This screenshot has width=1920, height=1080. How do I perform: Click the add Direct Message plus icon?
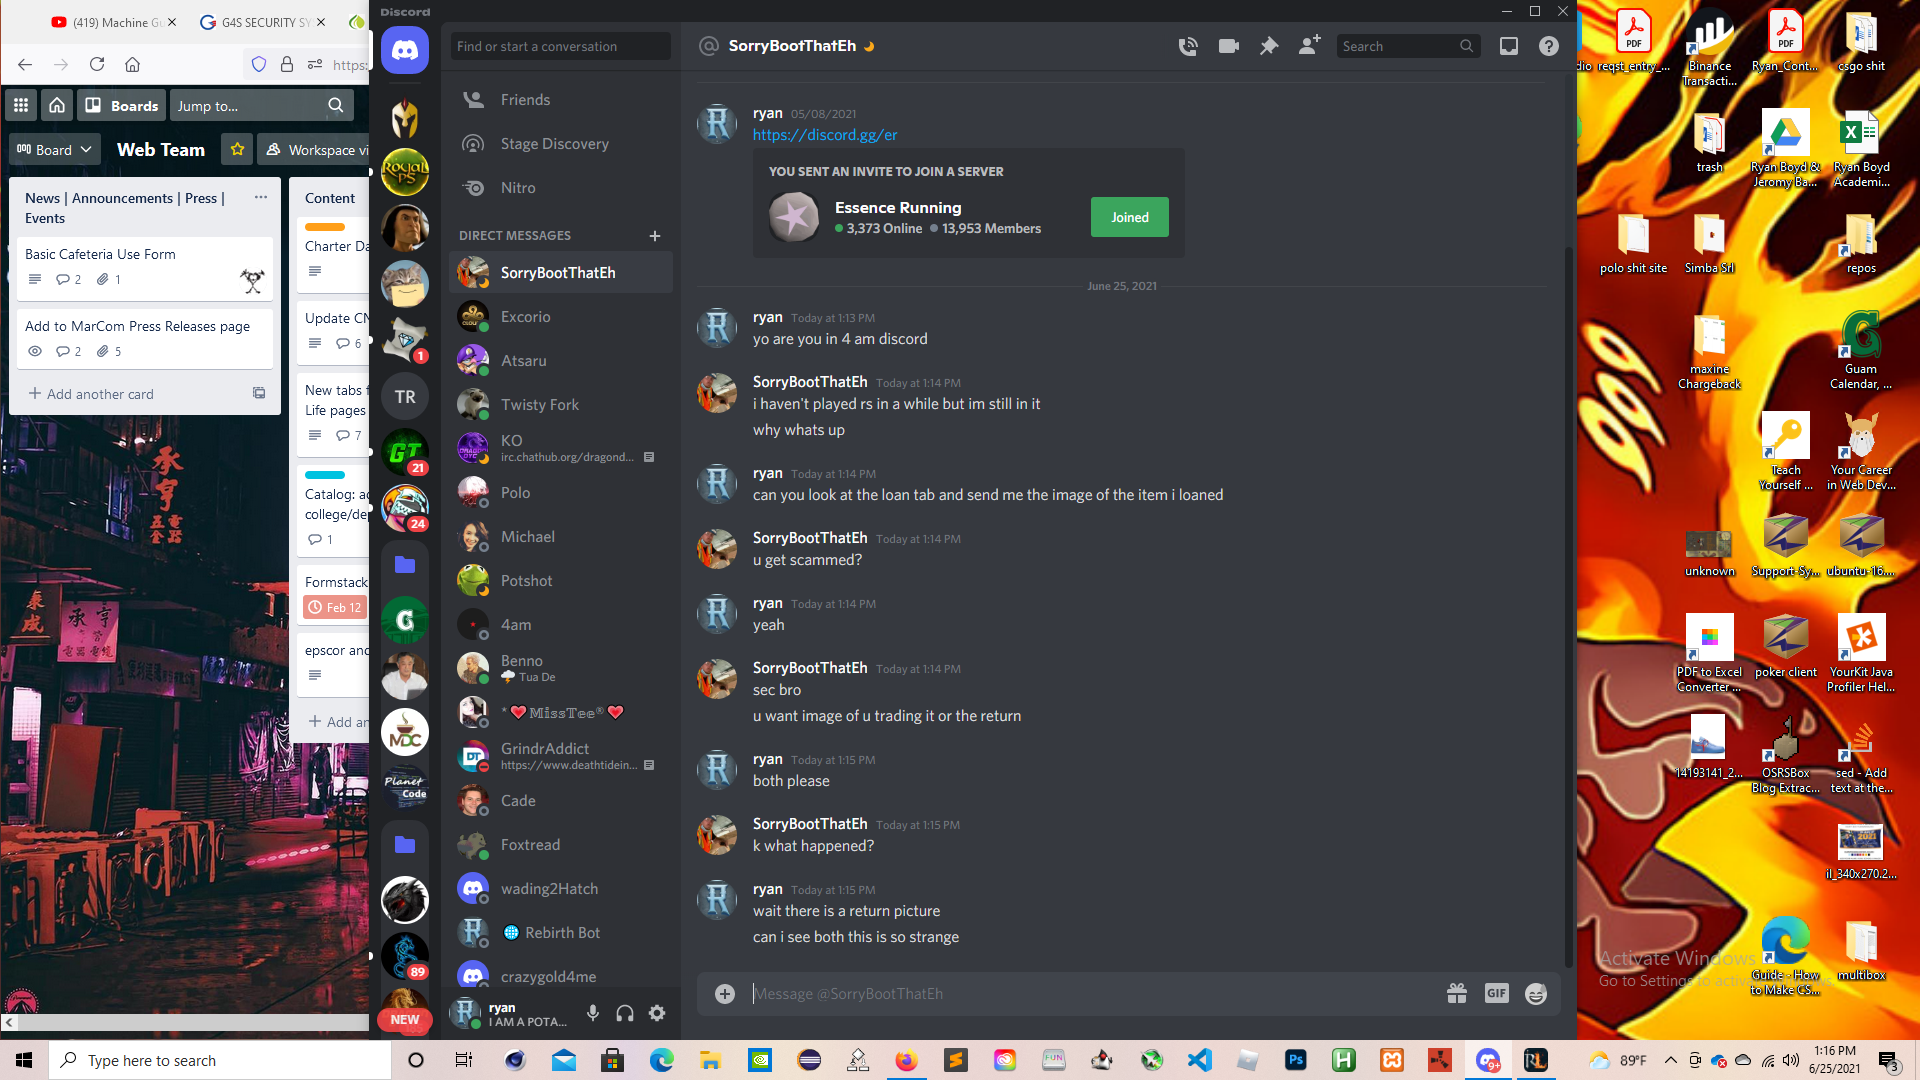pyautogui.click(x=655, y=236)
